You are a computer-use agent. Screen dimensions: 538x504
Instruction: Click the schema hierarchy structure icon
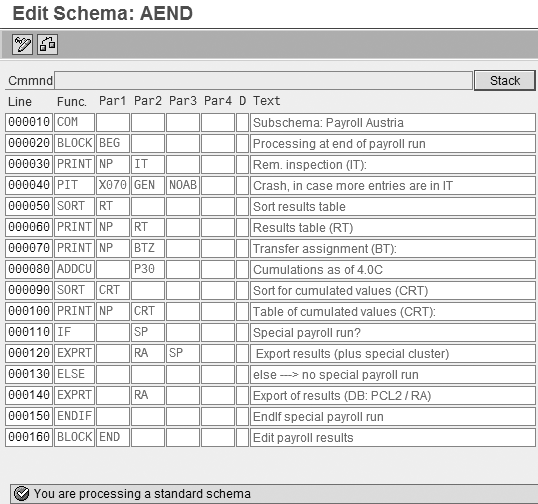tap(47, 44)
